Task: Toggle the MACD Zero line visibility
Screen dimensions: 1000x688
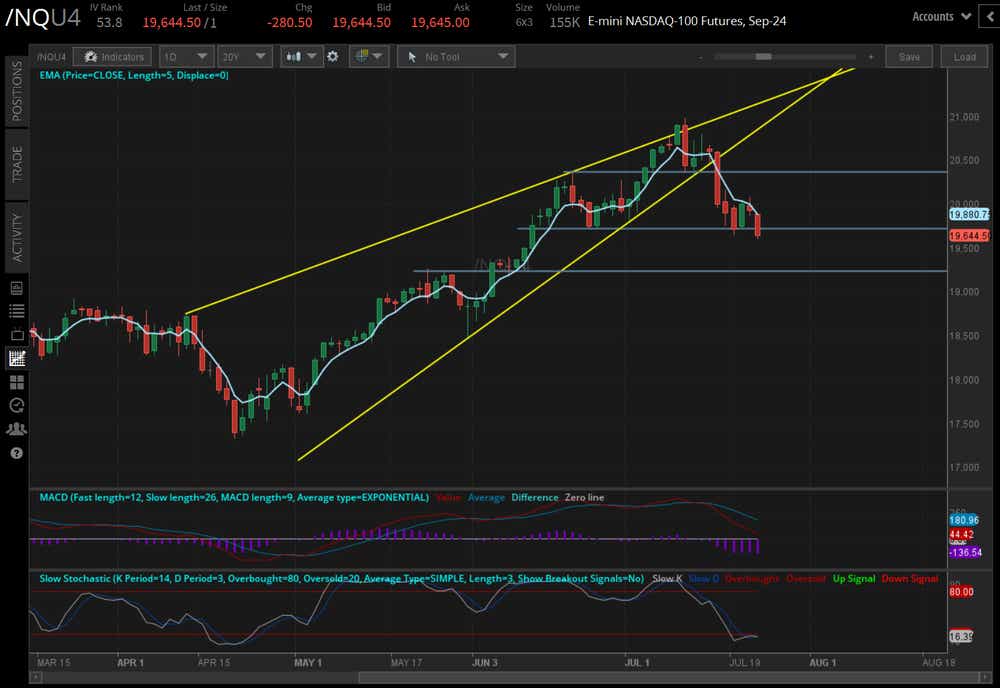Action: (x=584, y=497)
